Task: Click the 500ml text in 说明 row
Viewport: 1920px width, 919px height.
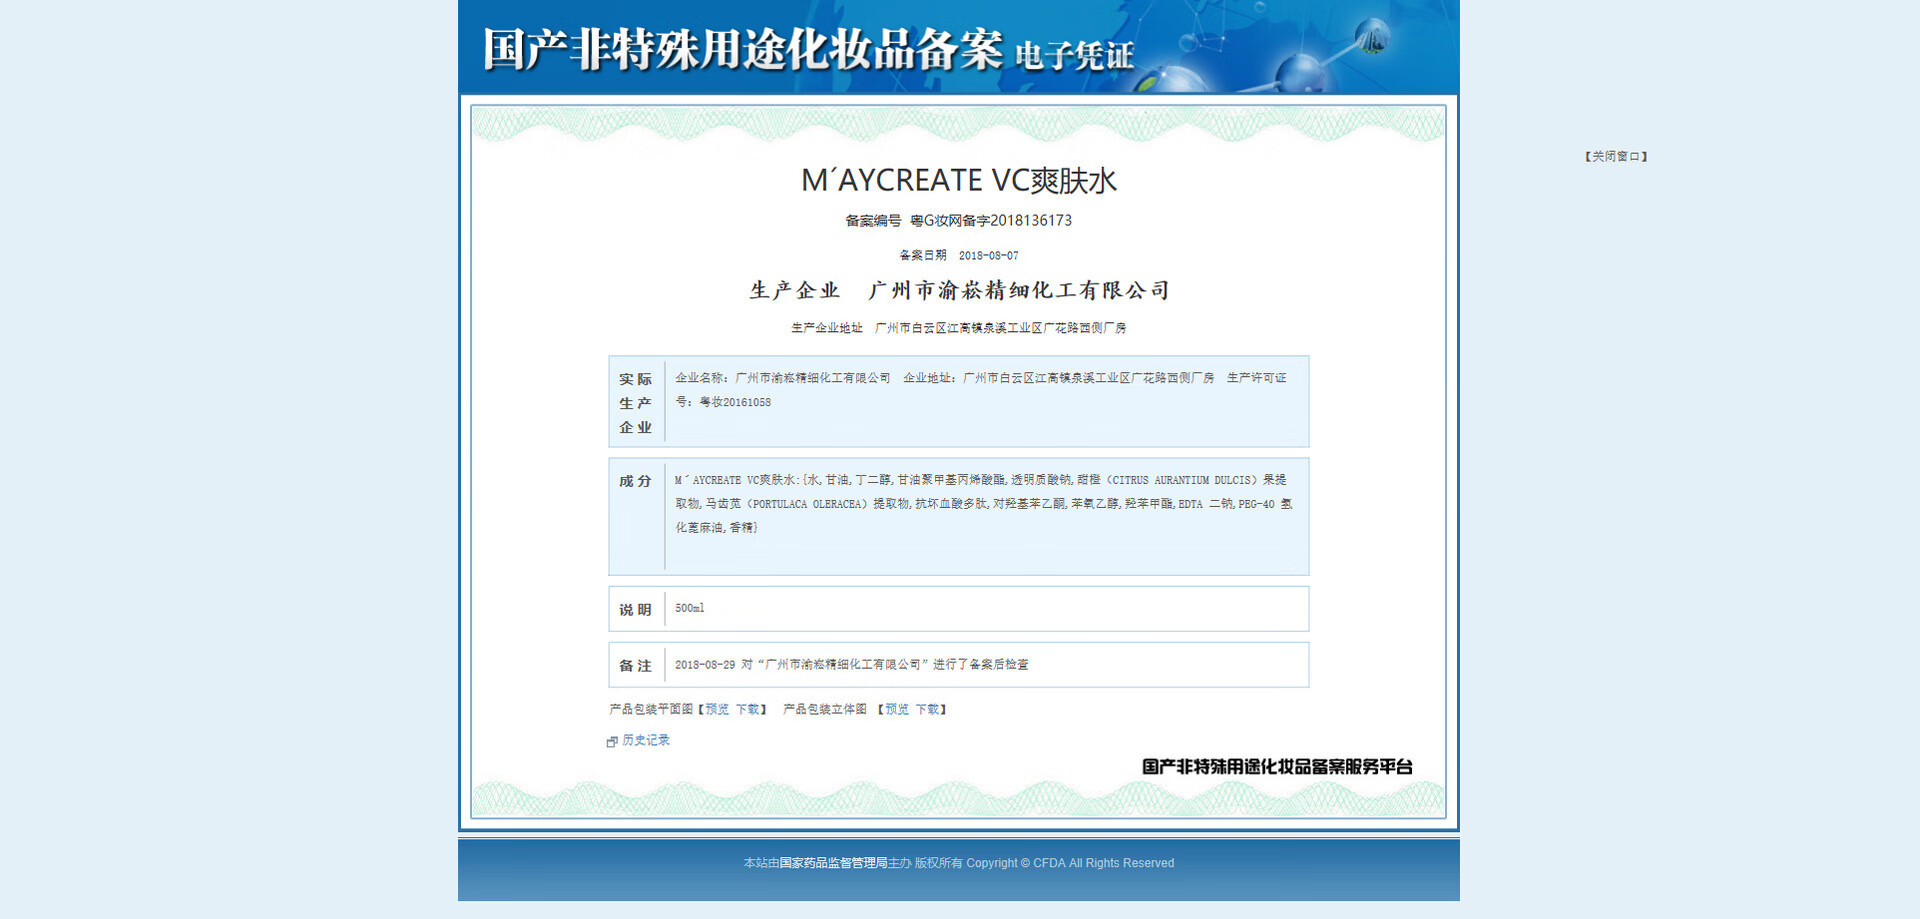Action: (689, 609)
